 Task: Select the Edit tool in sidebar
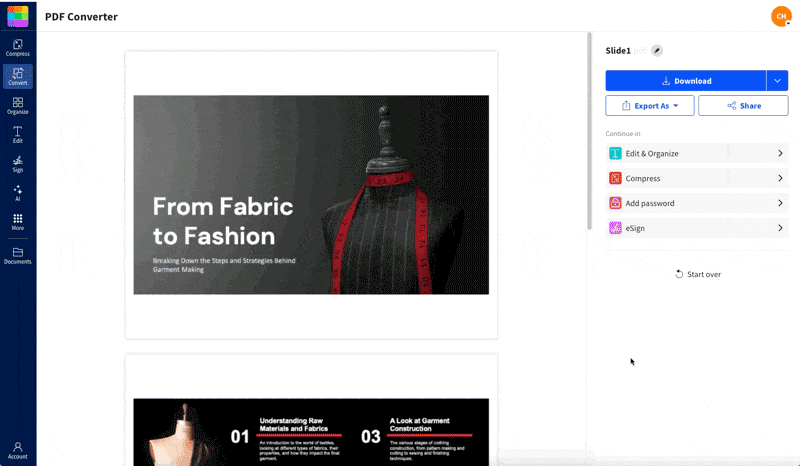[x=18, y=134]
